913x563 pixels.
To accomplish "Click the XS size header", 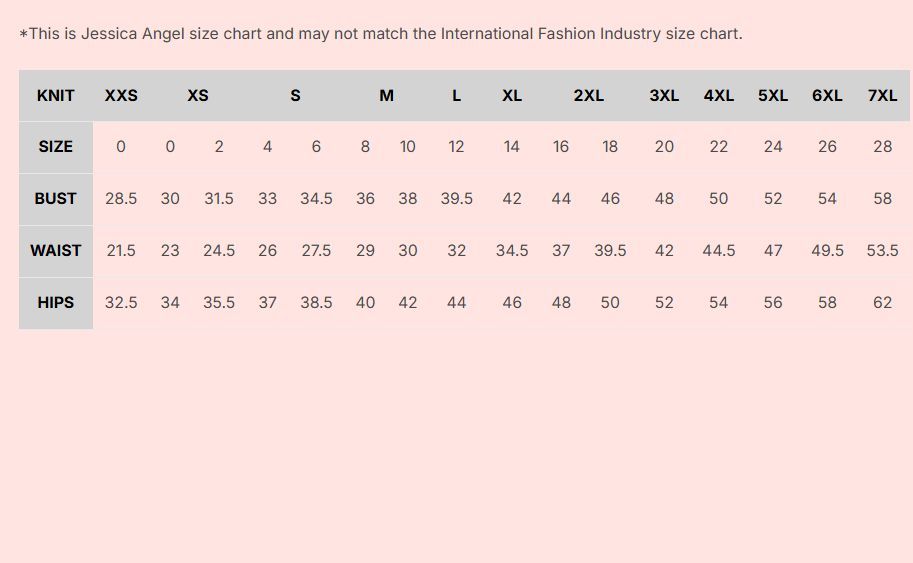I will coord(198,95).
